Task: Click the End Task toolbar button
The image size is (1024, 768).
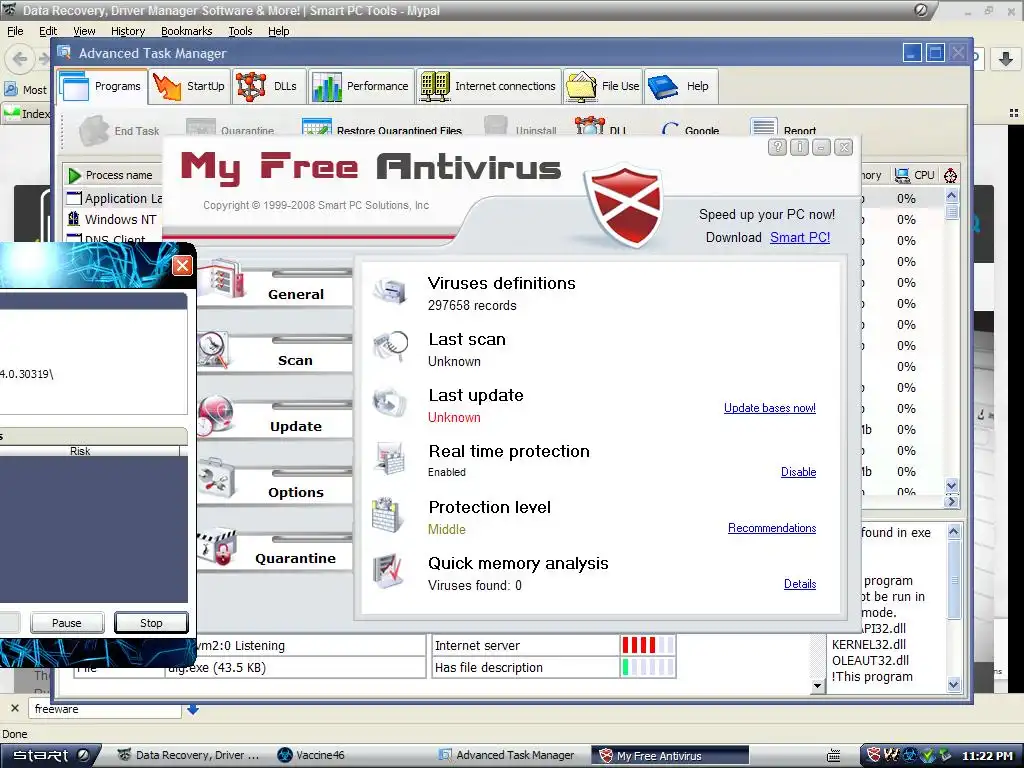Action: coord(119,129)
